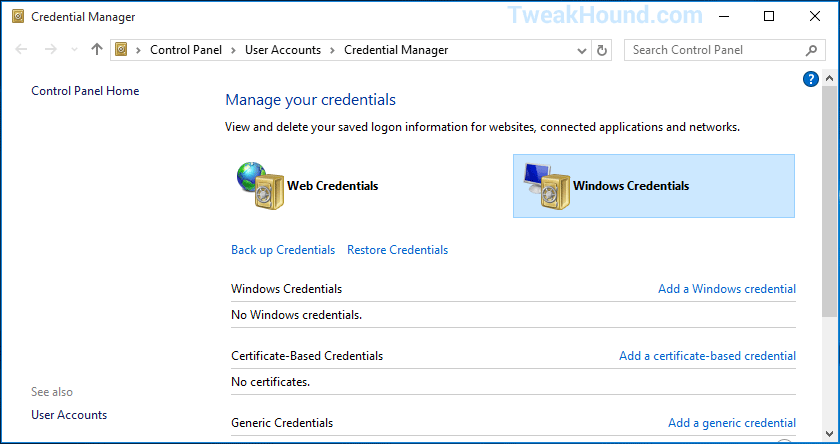
Task: Click the Back navigation arrow
Action: pos(21,50)
